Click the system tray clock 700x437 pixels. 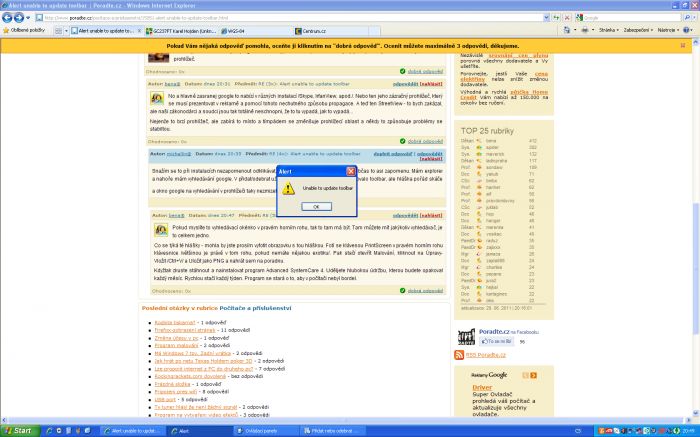[x=688, y=431]
